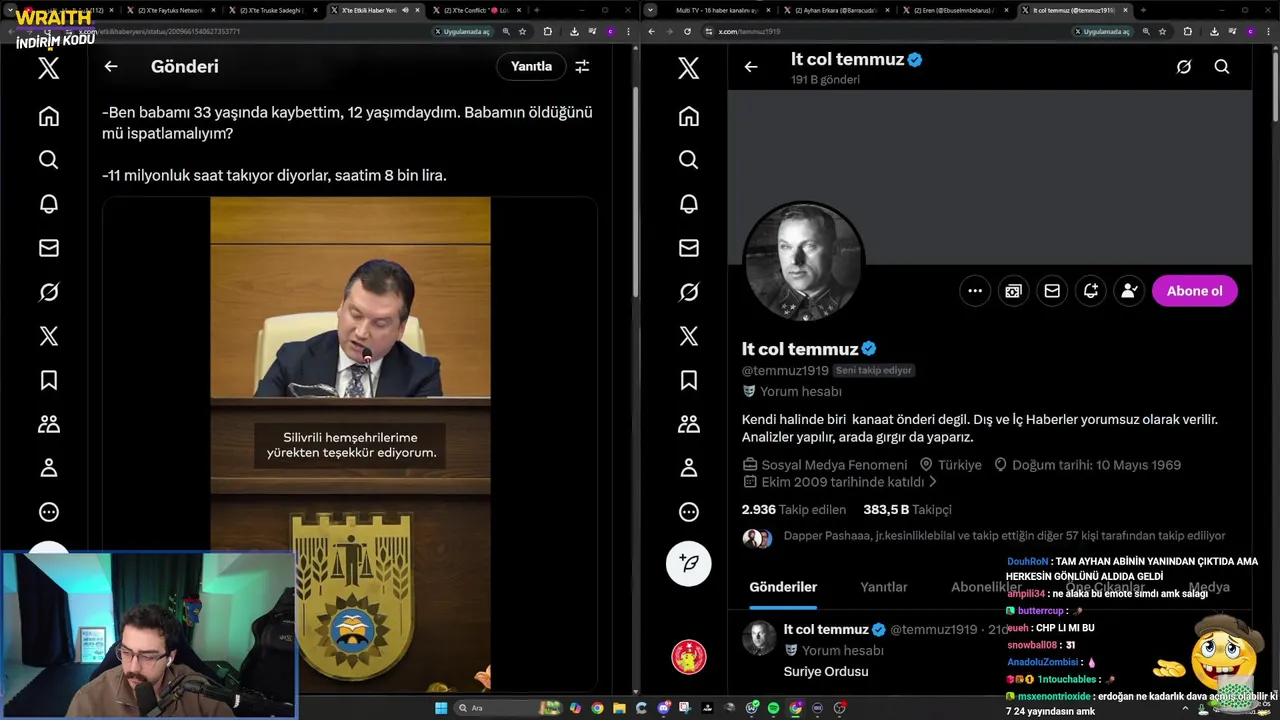The height and width of the screenshot is (720, 1280).
Task: Expand the Ekim 2009 joined date chevron
Action: point(932,482)
